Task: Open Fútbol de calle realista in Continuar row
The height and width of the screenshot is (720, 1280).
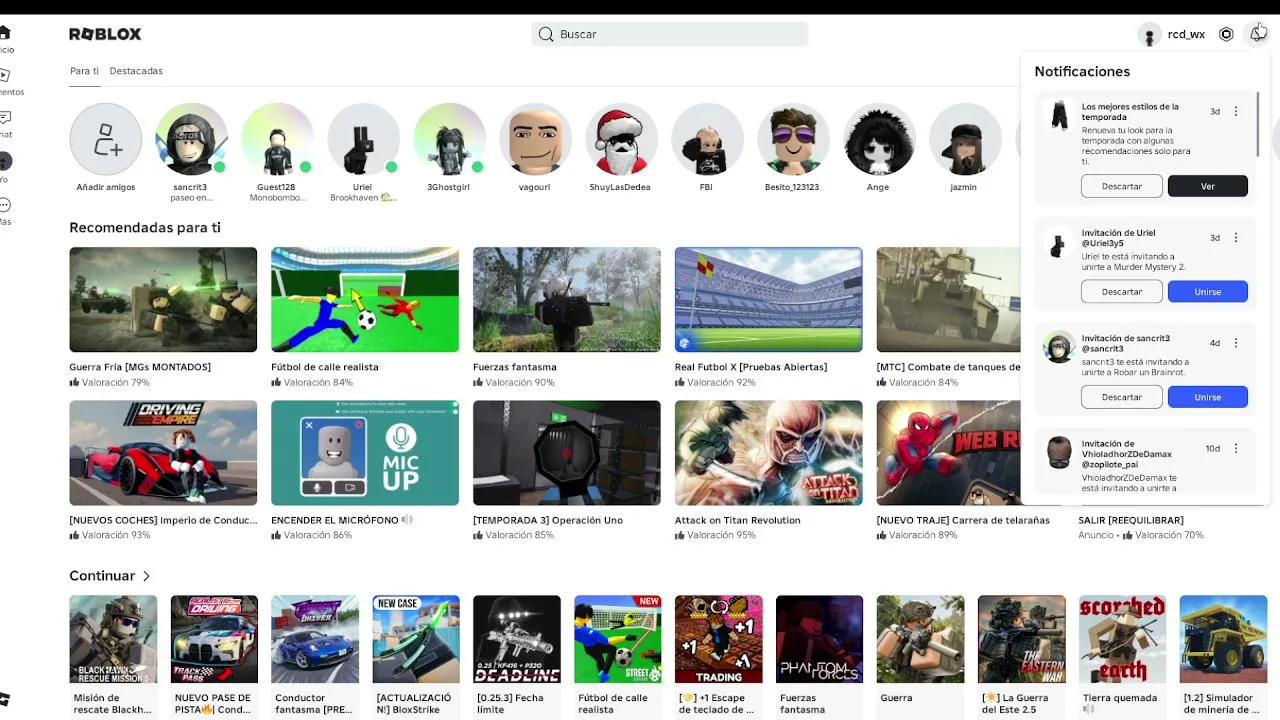Action: (618, 640)
